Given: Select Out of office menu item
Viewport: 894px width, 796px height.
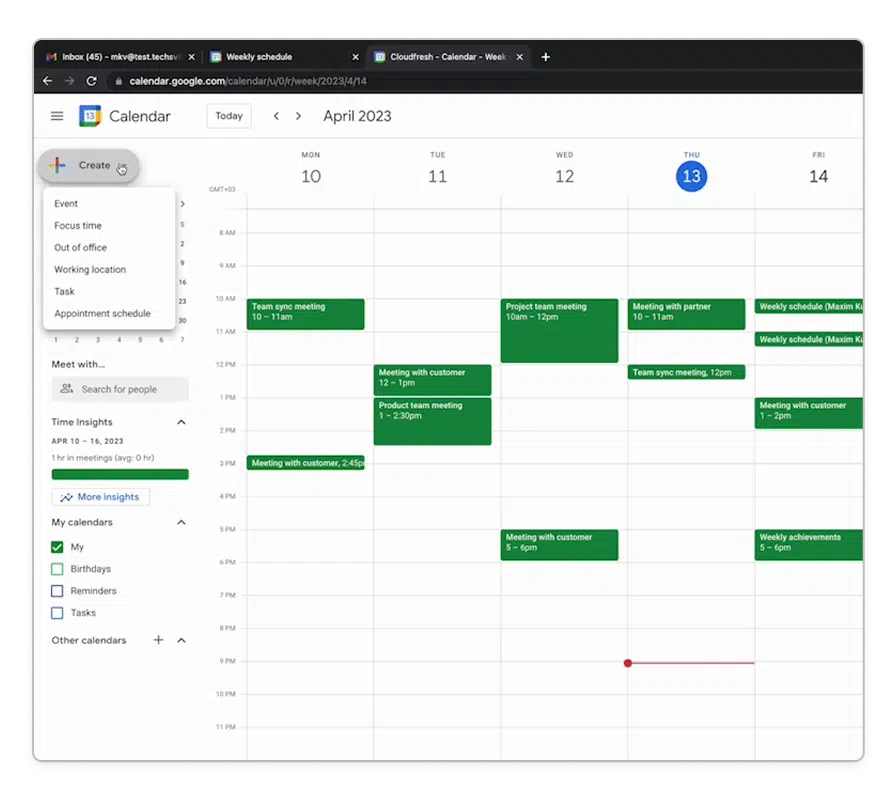Looking at the screenshot, I should tap(109, 247).
